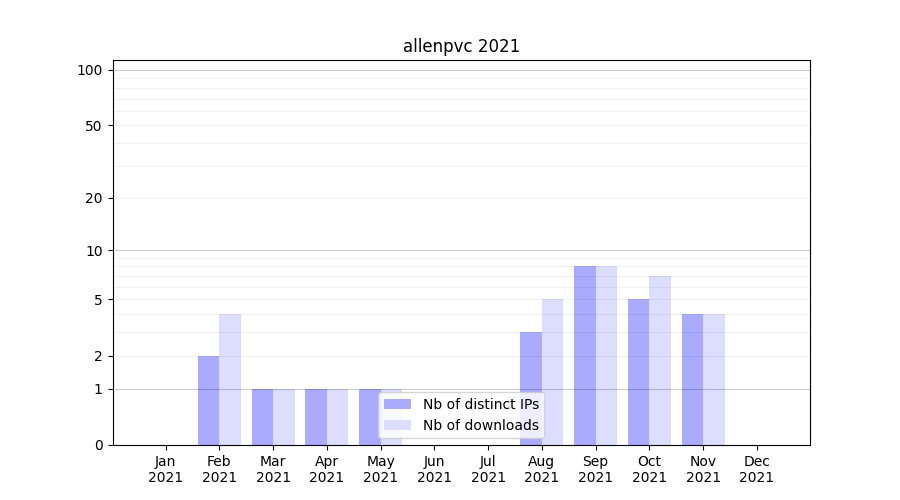This screenshot has height=500, width=900.
Task: Click the Aug 2021 downloads bar
Action: (x=552, y=372)
